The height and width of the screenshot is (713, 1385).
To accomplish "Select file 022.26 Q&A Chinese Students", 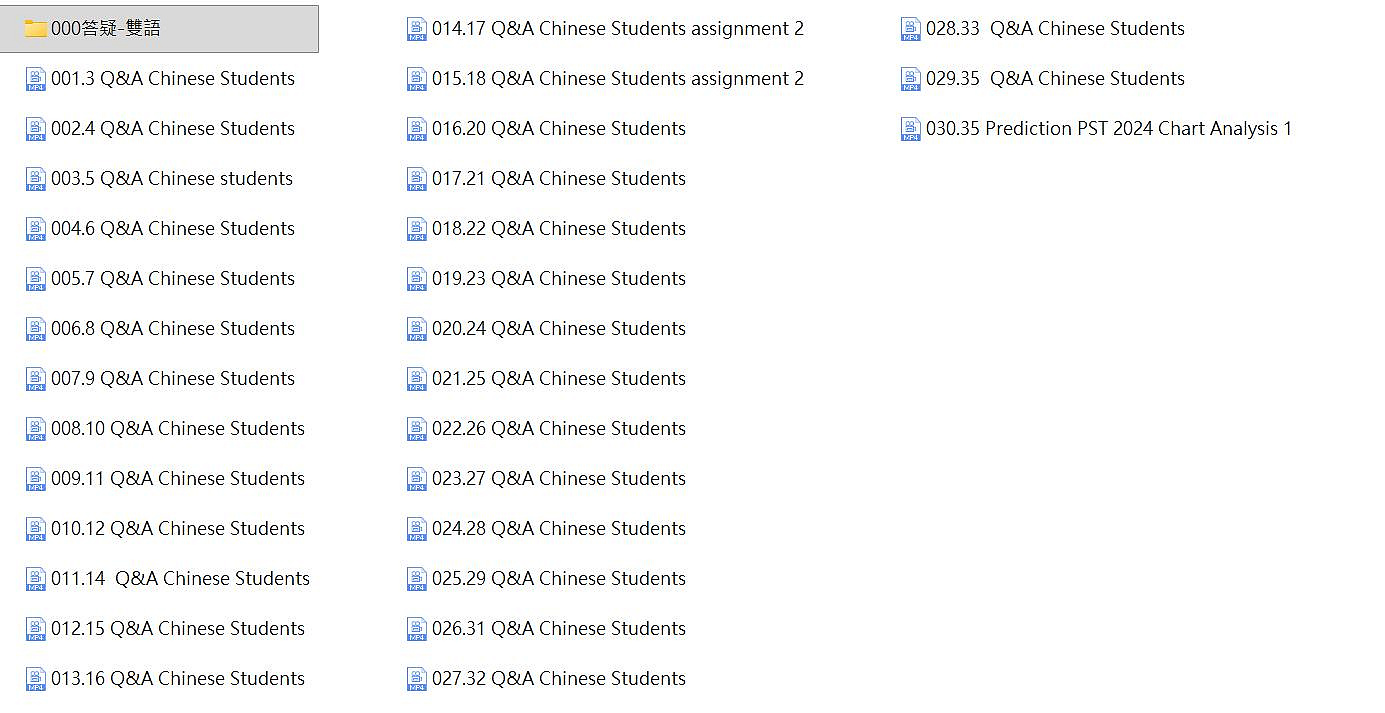I will coord(547,429).
